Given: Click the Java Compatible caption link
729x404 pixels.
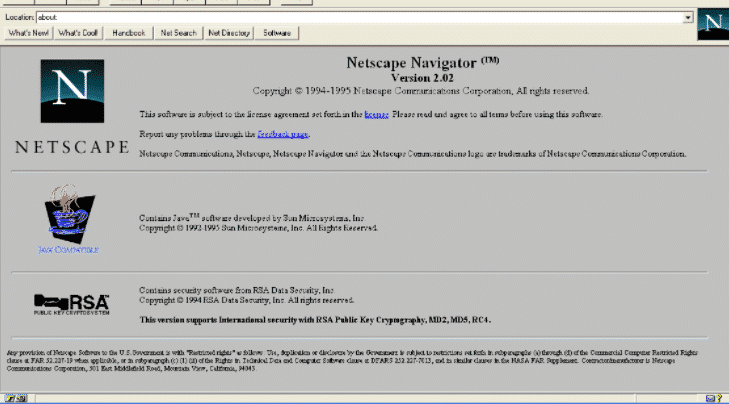Looking at the screenshot, I should point(68,250).
